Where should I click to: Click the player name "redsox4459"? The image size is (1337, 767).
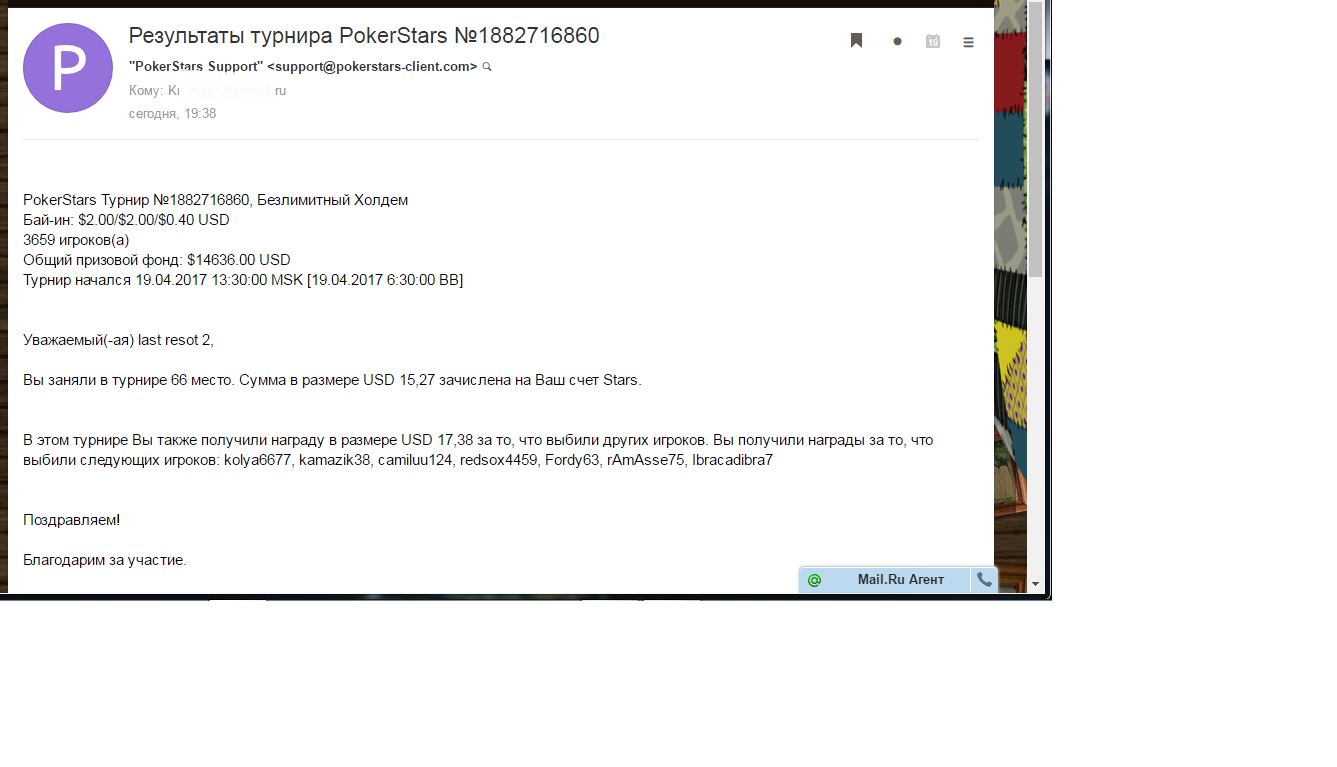(x=499, y=460)
